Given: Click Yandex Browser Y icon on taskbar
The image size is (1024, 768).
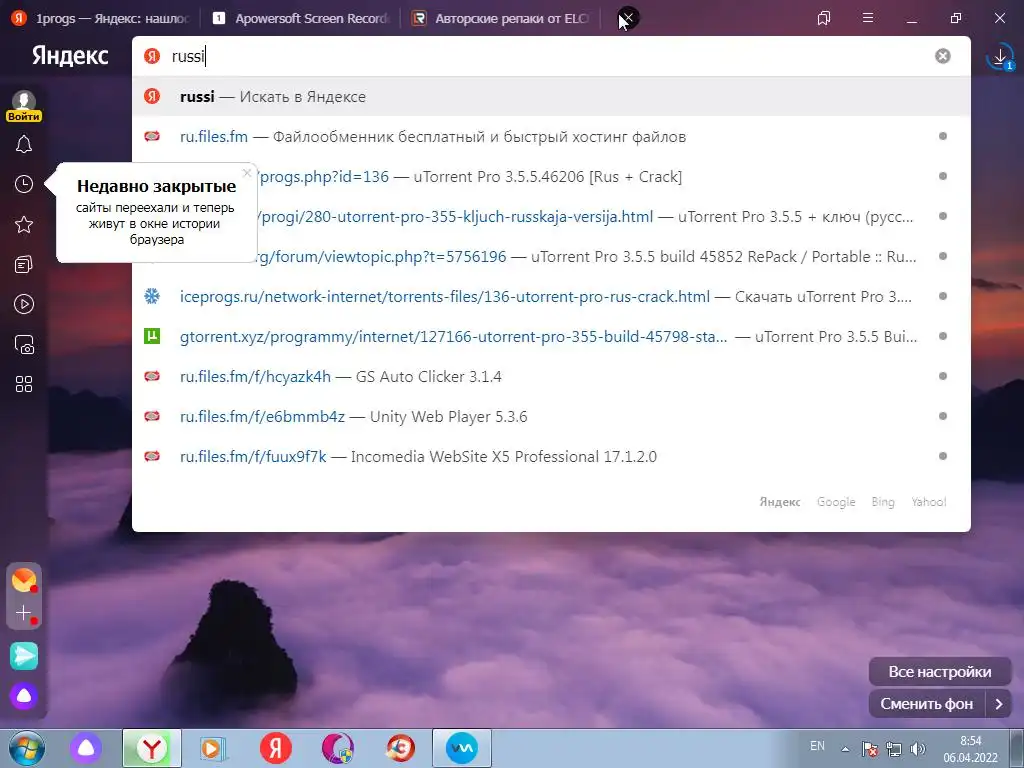Looking at the screenshot, I should [x=152, y=748].
